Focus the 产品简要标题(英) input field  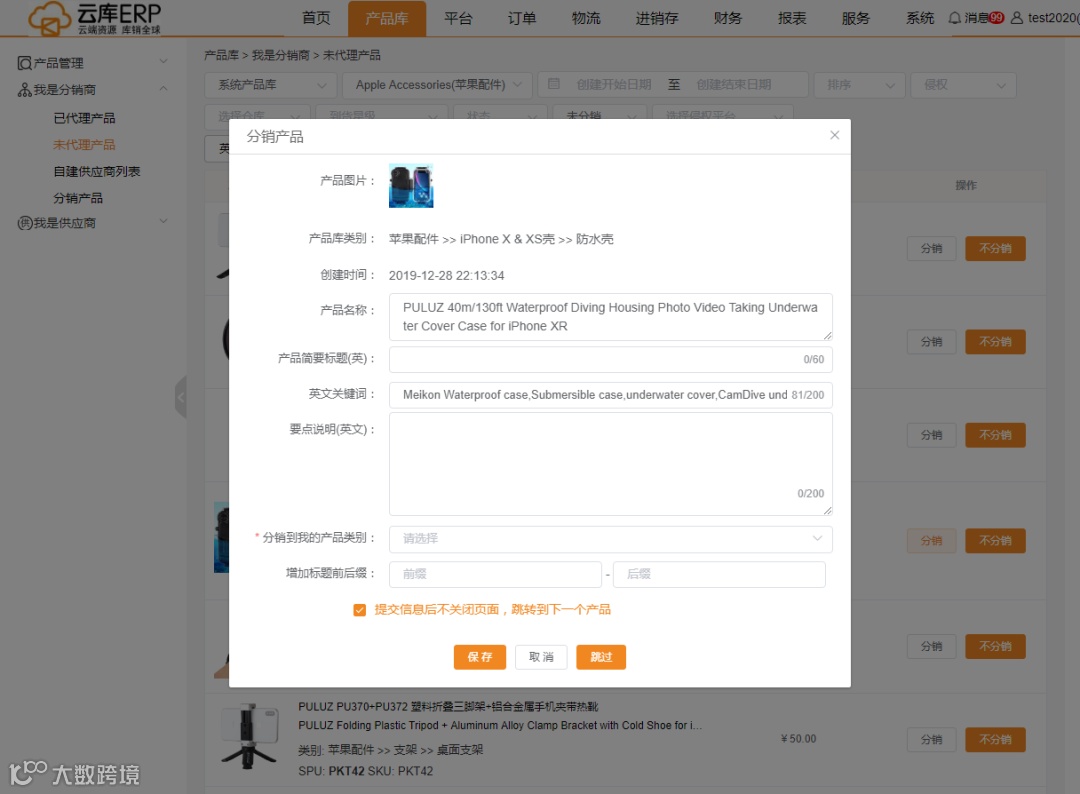pyautogui.click(x=610, y=359)
